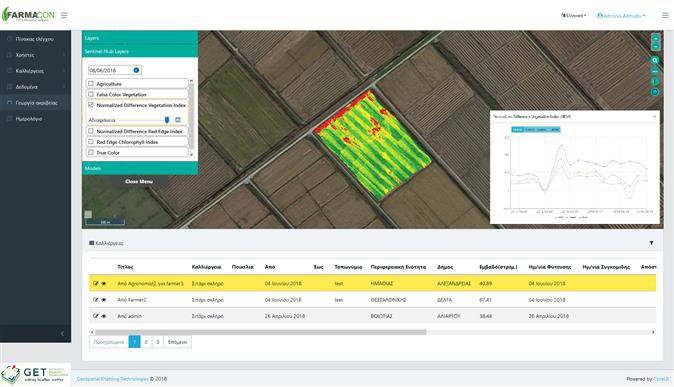The width and height of the screenshot is (674, 387).
Task: Select Γεωργία ακριβείας in the sidebar
Action: [x=35, y=103]
